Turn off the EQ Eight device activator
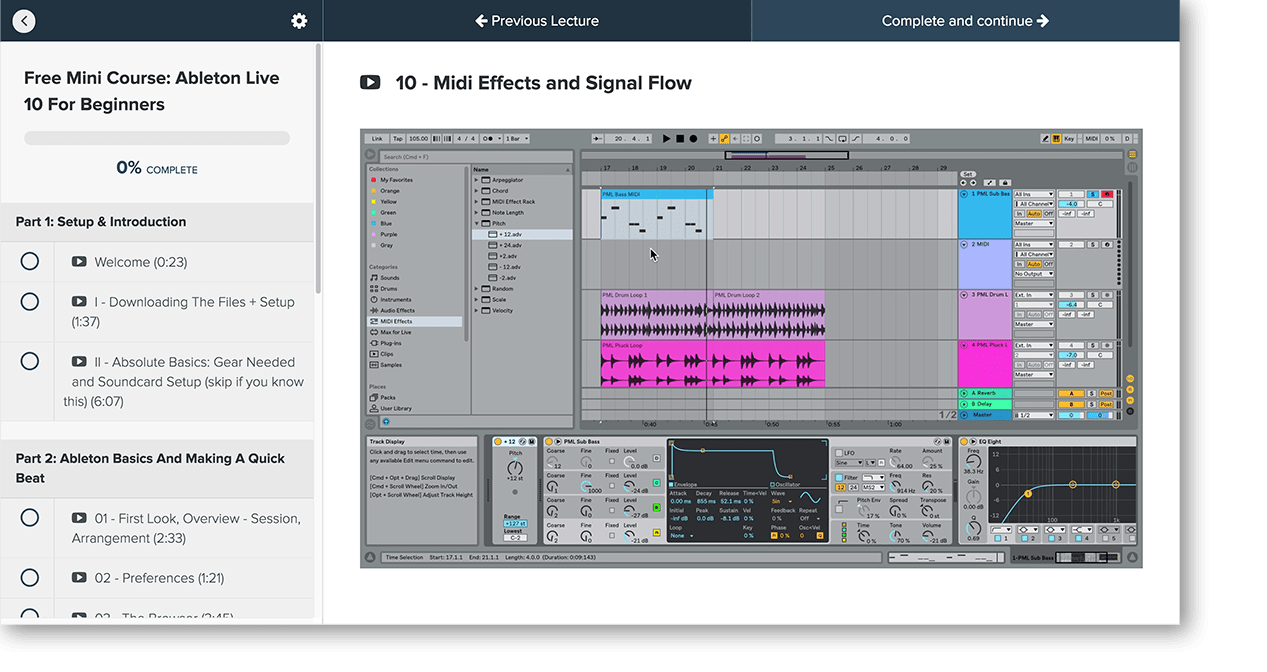Image resolution: width=1267 pixels, height=672 pixels. click(x=965, y=441)
